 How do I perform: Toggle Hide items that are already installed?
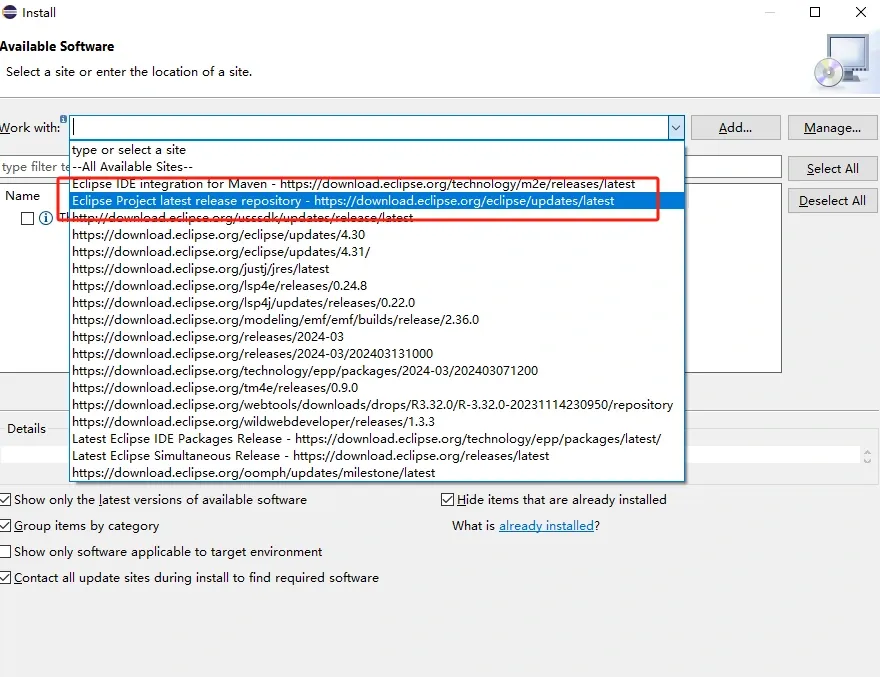pos(447,500)
